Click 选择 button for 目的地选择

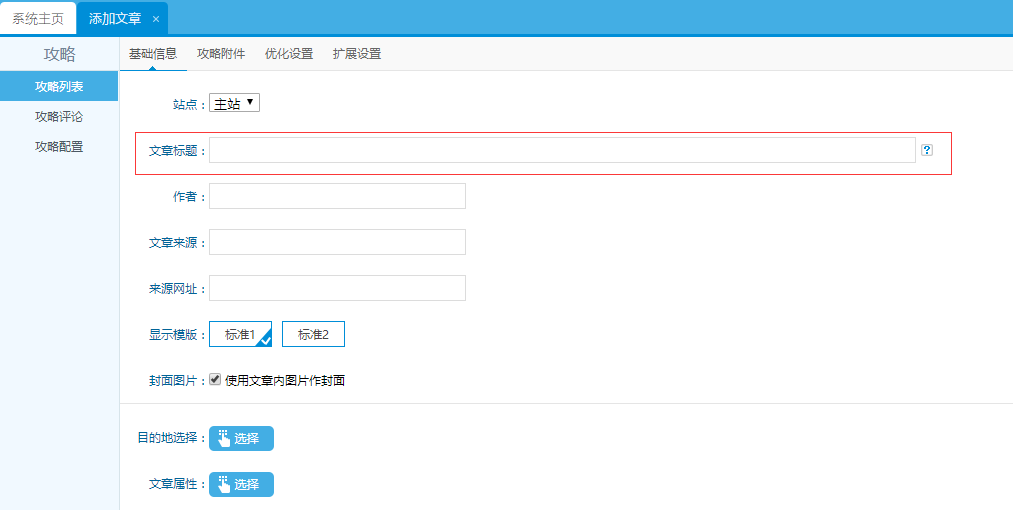[241, 438]
